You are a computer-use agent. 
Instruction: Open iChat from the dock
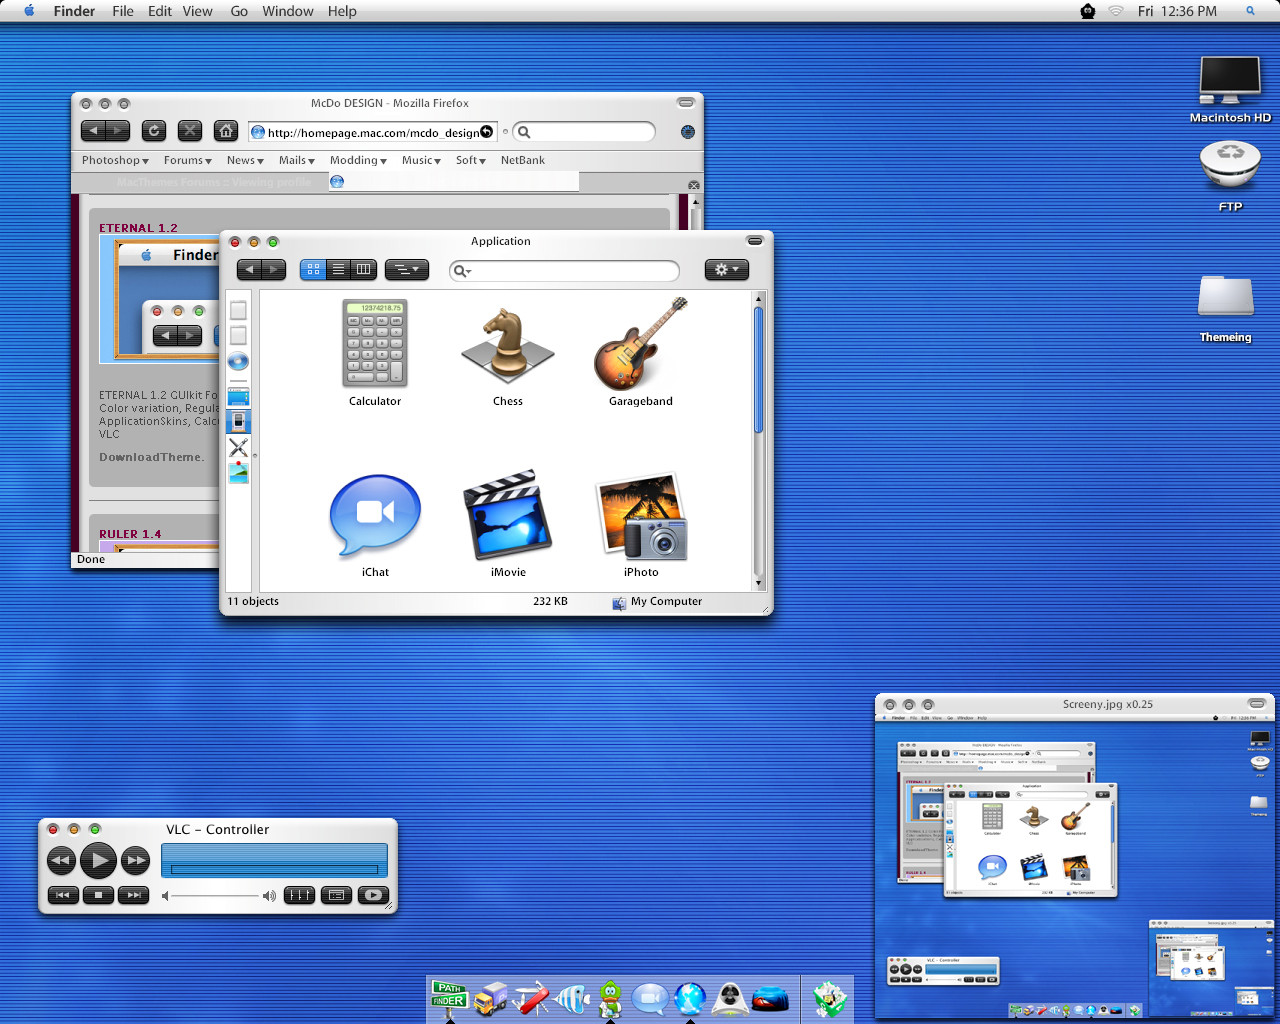(650, 998)
